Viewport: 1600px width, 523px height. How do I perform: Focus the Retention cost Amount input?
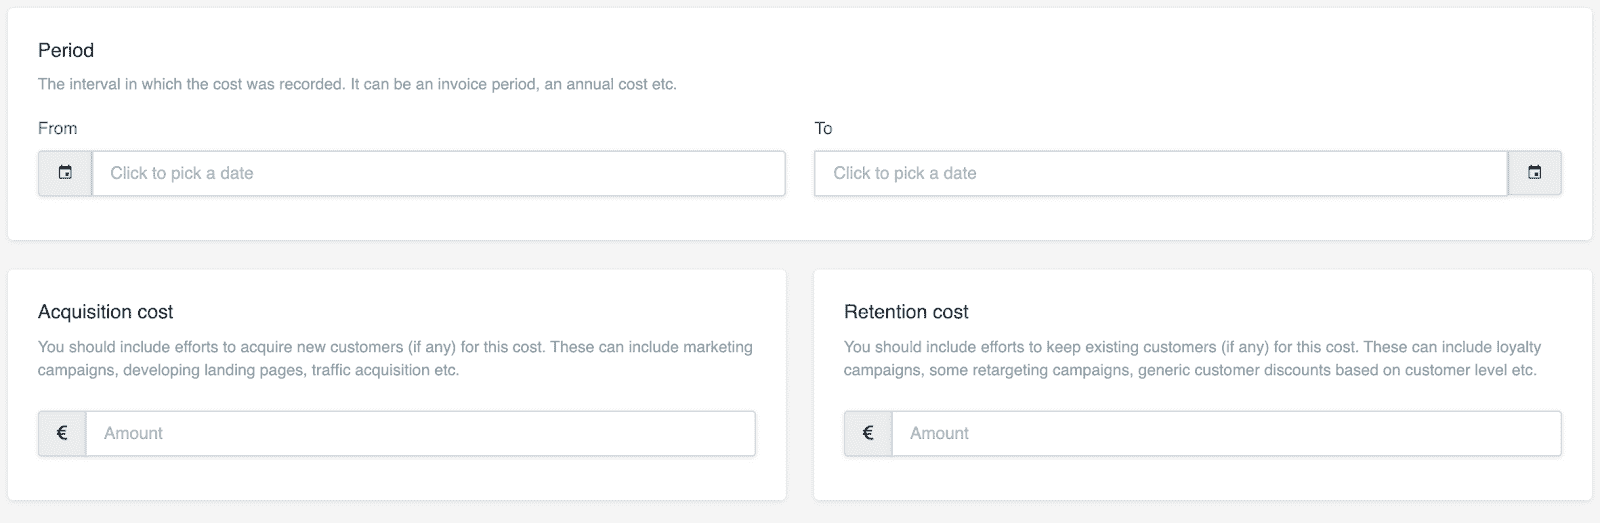[x=1226, y=433]
